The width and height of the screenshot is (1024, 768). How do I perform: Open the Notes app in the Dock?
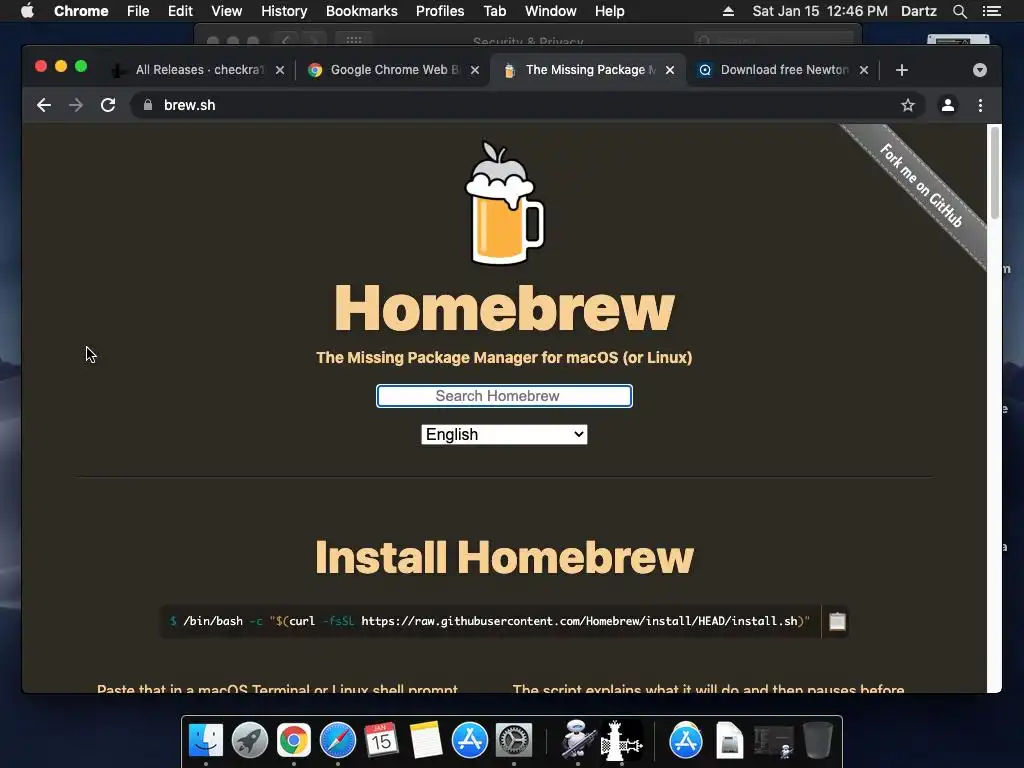tap(426, 741)
